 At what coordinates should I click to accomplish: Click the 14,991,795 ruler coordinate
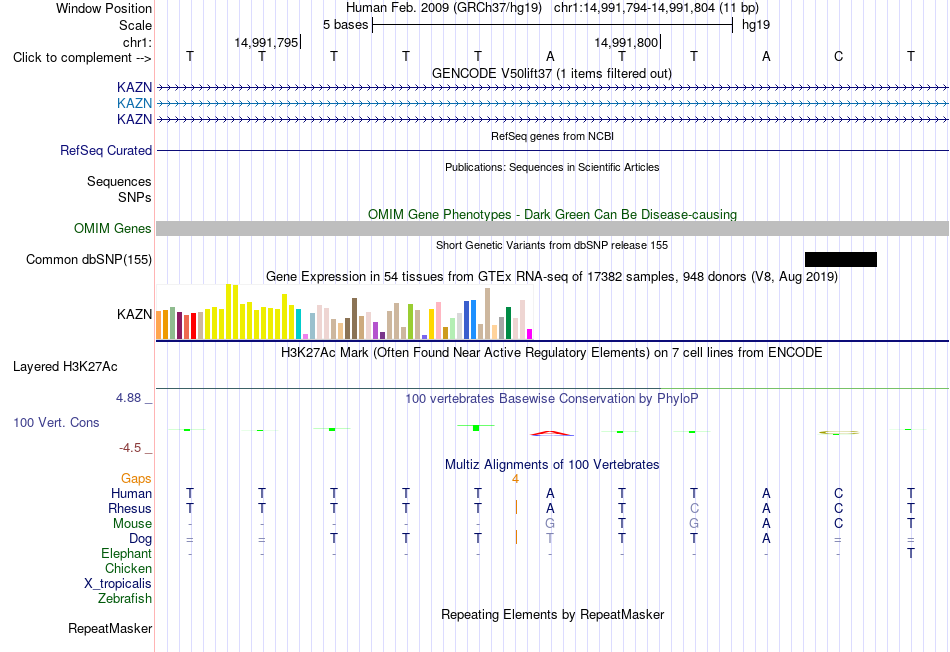[x=266, y=42]
